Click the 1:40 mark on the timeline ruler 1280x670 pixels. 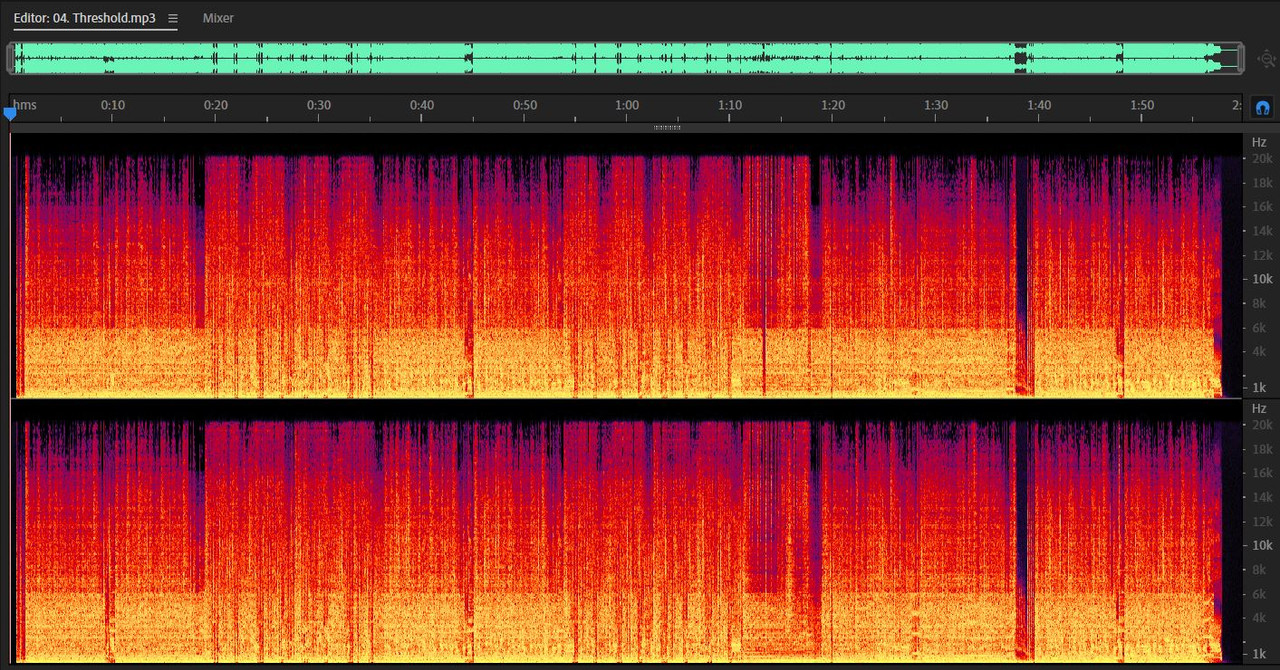1039,105
